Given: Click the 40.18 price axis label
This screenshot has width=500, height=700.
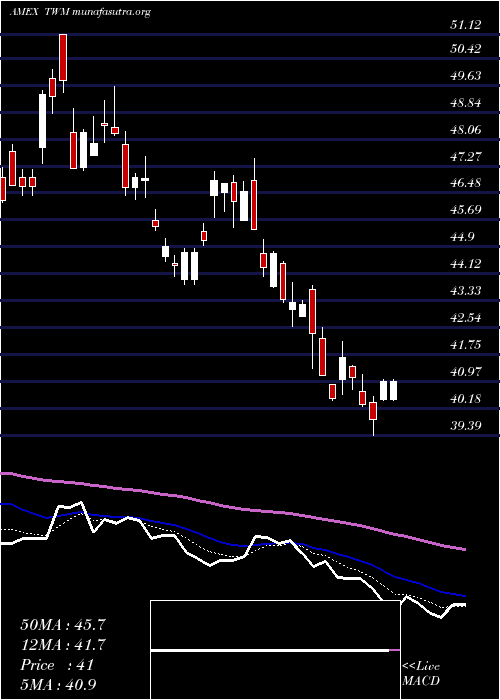Looking at the screenshot, I should pyautogui.click(x=466, y=399).
